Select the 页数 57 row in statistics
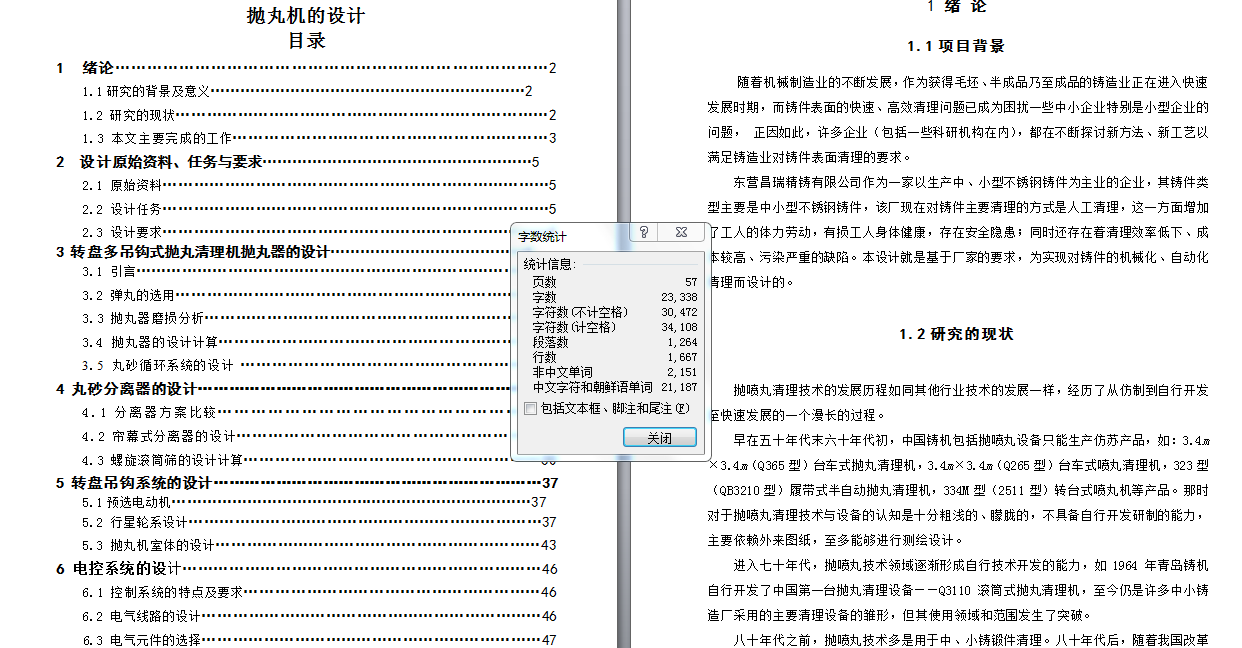The width and height of the screenshot is (1242, 648). click(x=614, y=283)
